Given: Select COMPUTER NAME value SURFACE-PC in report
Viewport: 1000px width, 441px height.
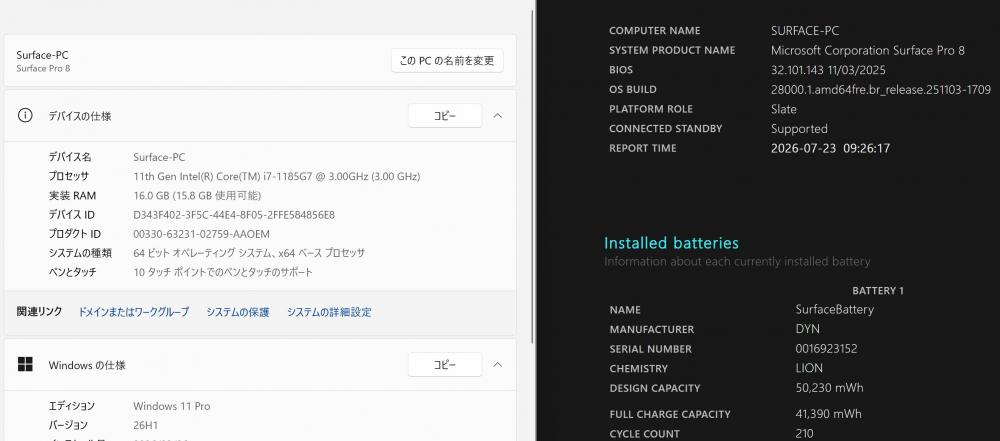Looking at the screenshot, I should coord(805,31).
